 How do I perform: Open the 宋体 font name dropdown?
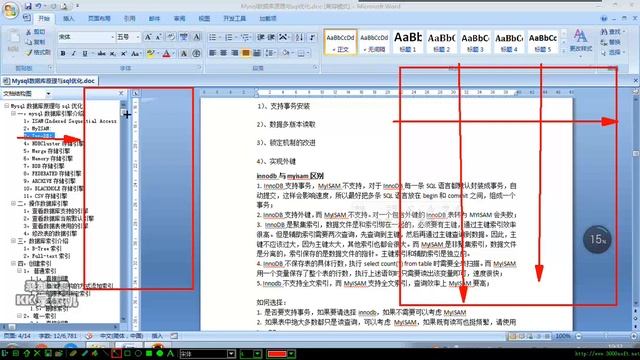coord(113,37)
